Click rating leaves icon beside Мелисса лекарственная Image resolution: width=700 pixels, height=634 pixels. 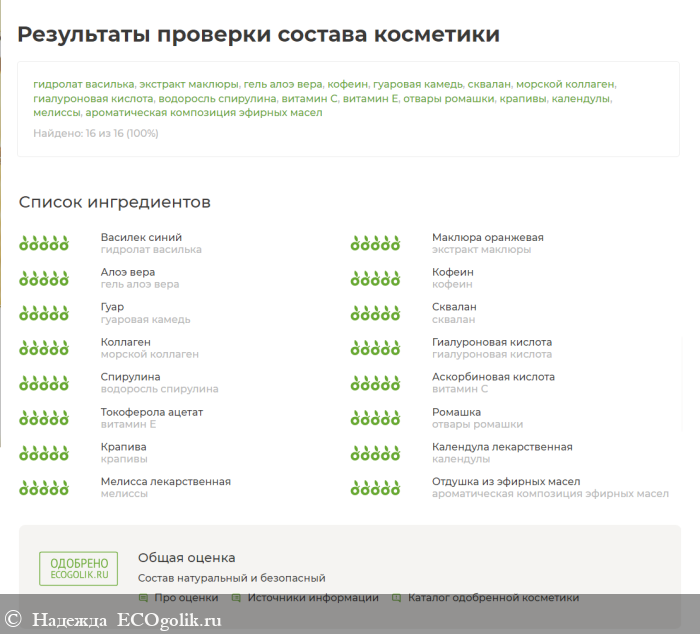pos(44,488)
